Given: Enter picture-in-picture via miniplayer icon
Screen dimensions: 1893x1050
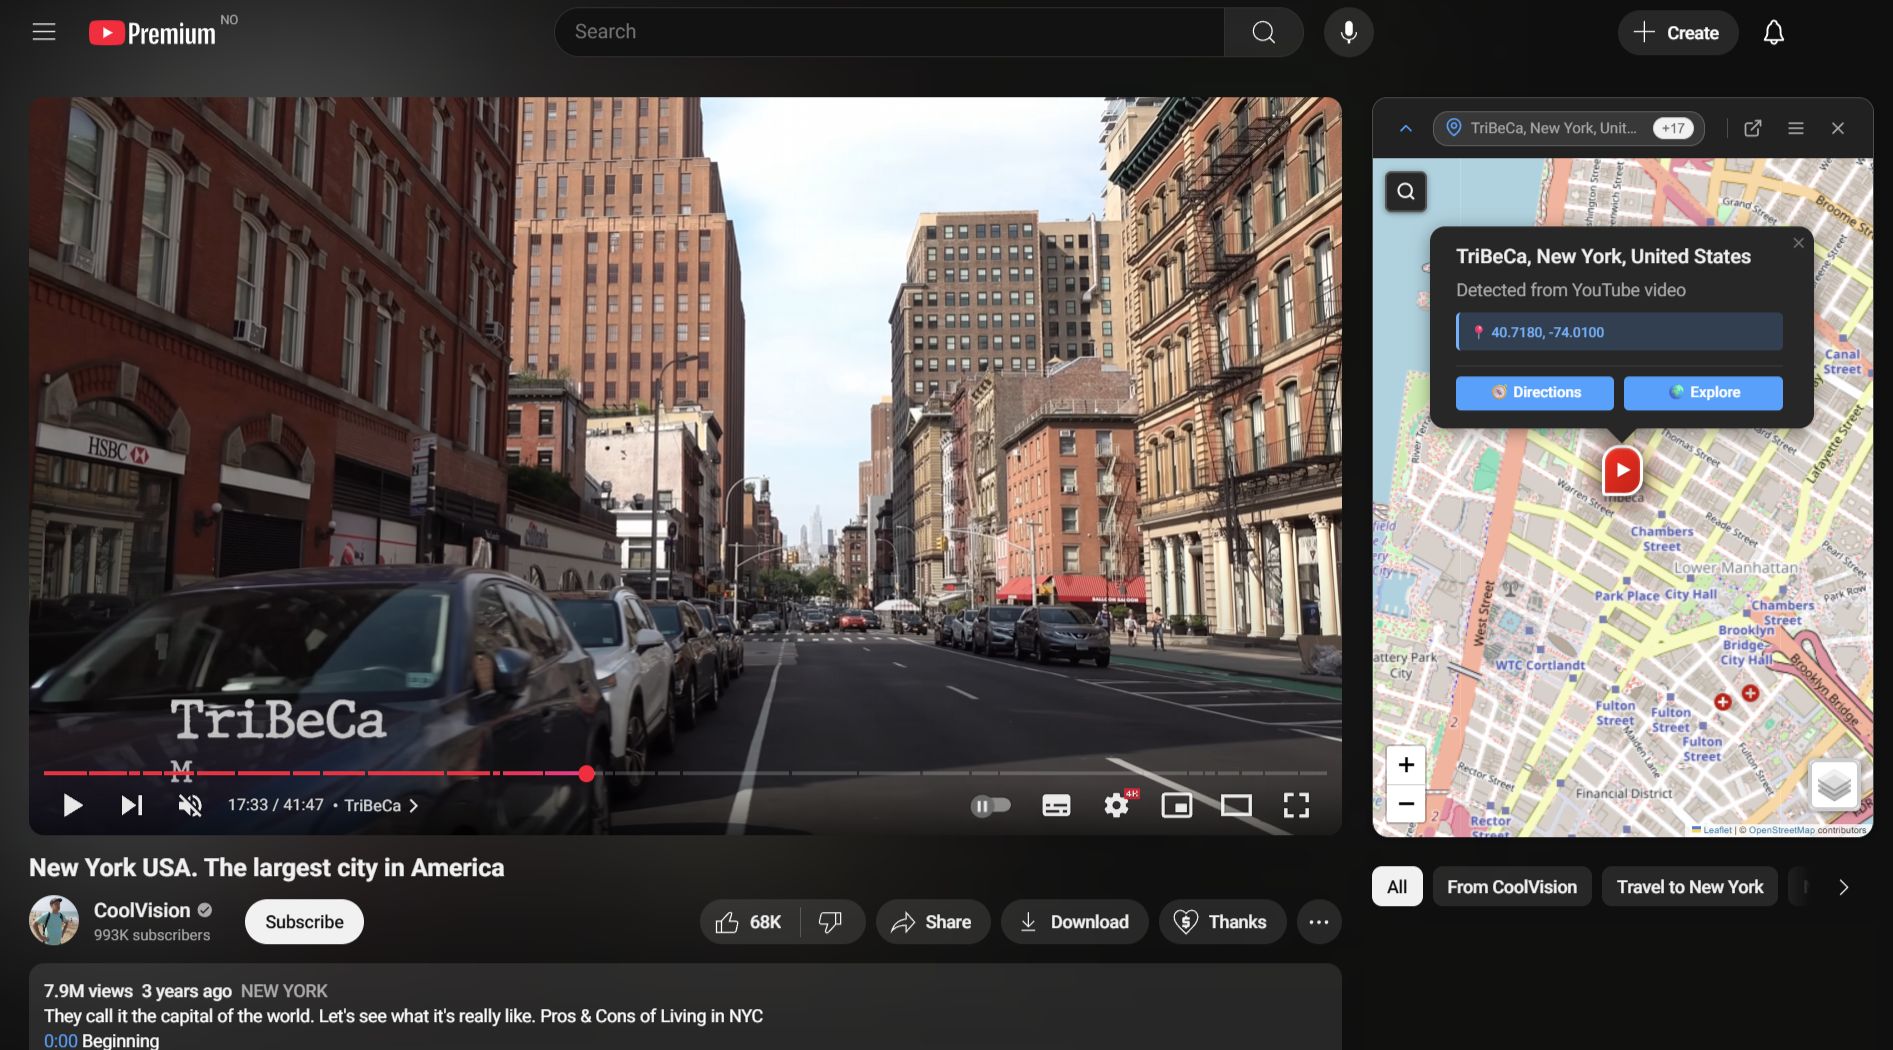Looking at the screenshot, I should (1176, 805).
